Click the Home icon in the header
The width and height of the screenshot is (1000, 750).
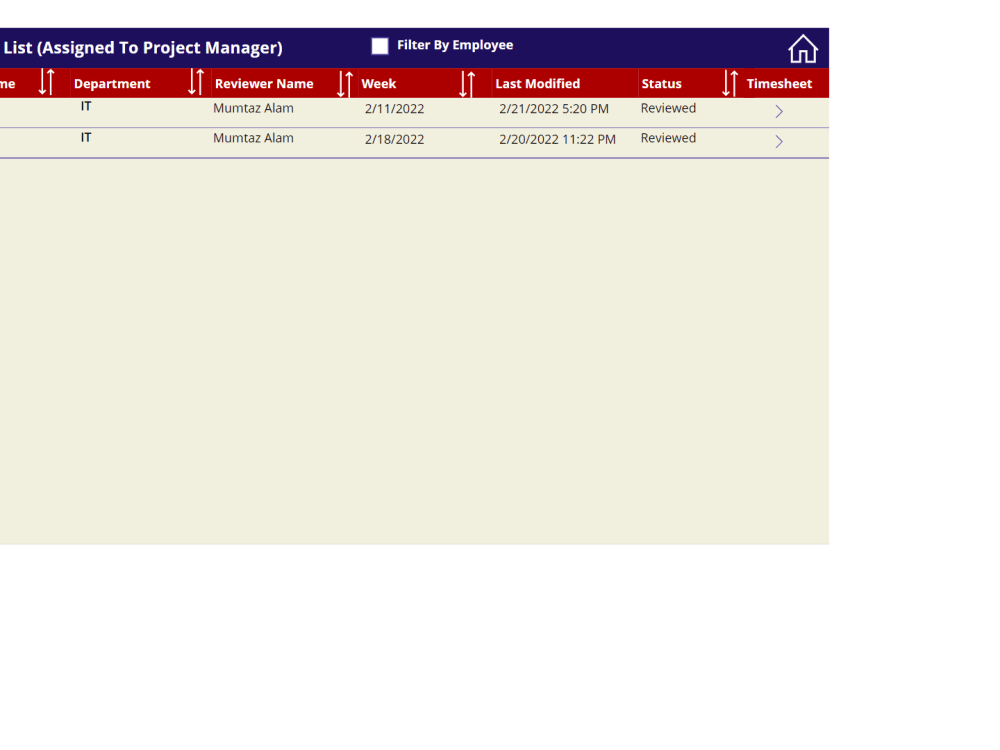(803, 47)
